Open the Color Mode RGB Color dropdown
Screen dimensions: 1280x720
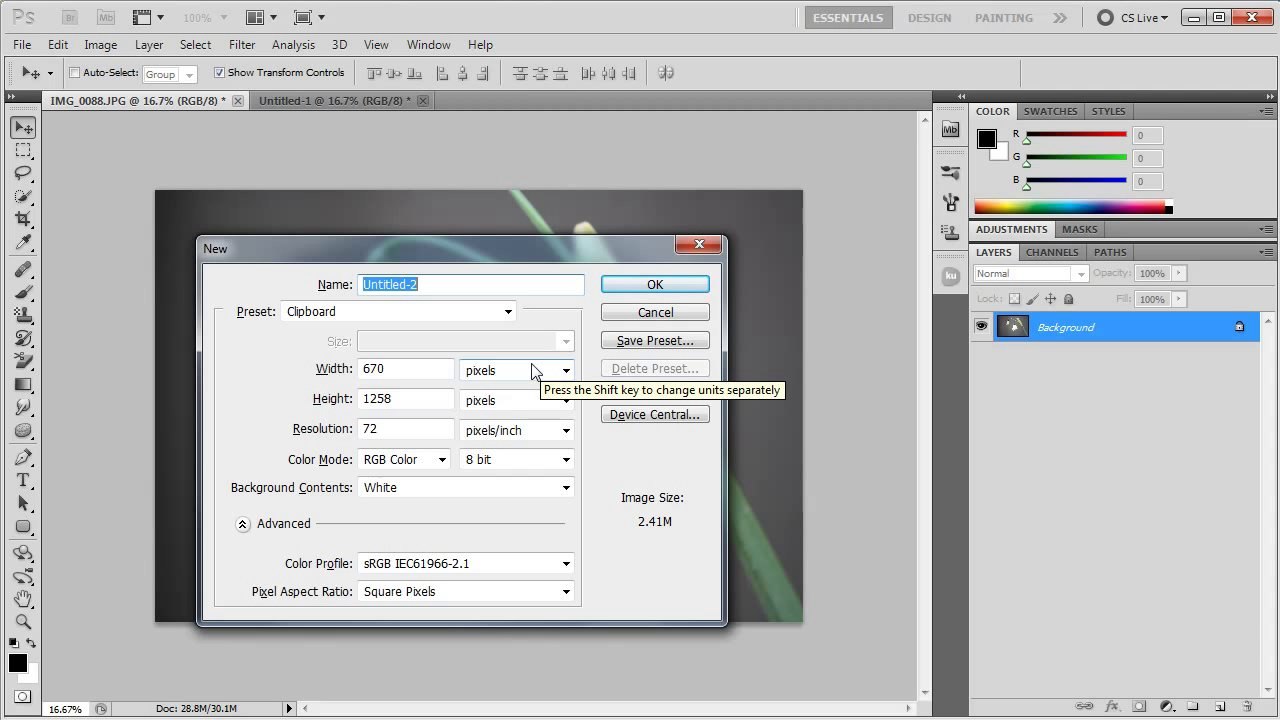[x=404, y=460]
